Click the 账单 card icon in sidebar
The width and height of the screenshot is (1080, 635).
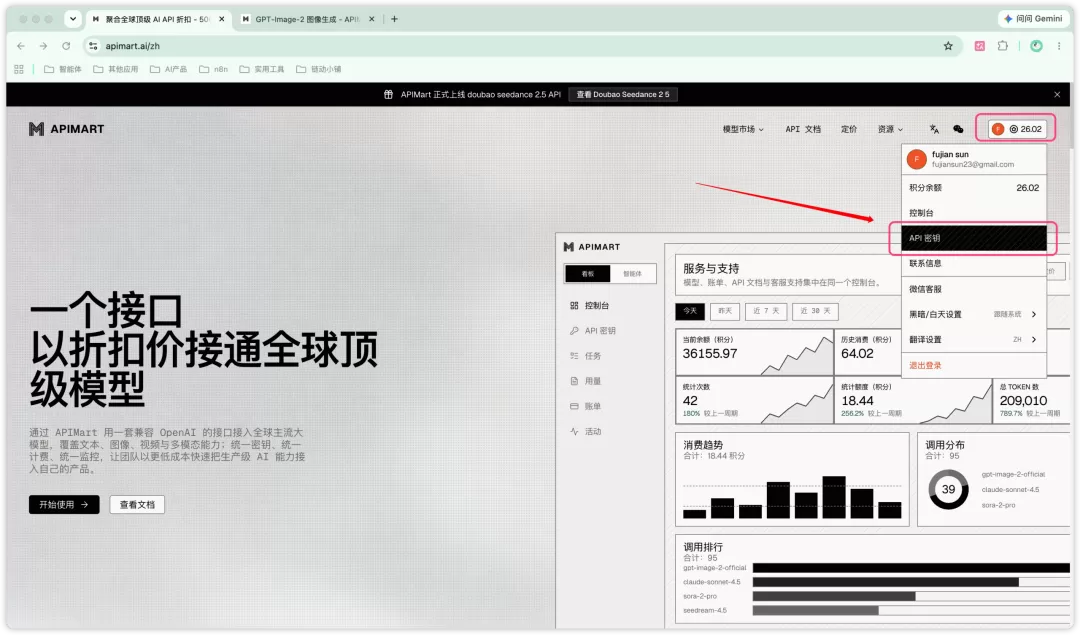574,406
